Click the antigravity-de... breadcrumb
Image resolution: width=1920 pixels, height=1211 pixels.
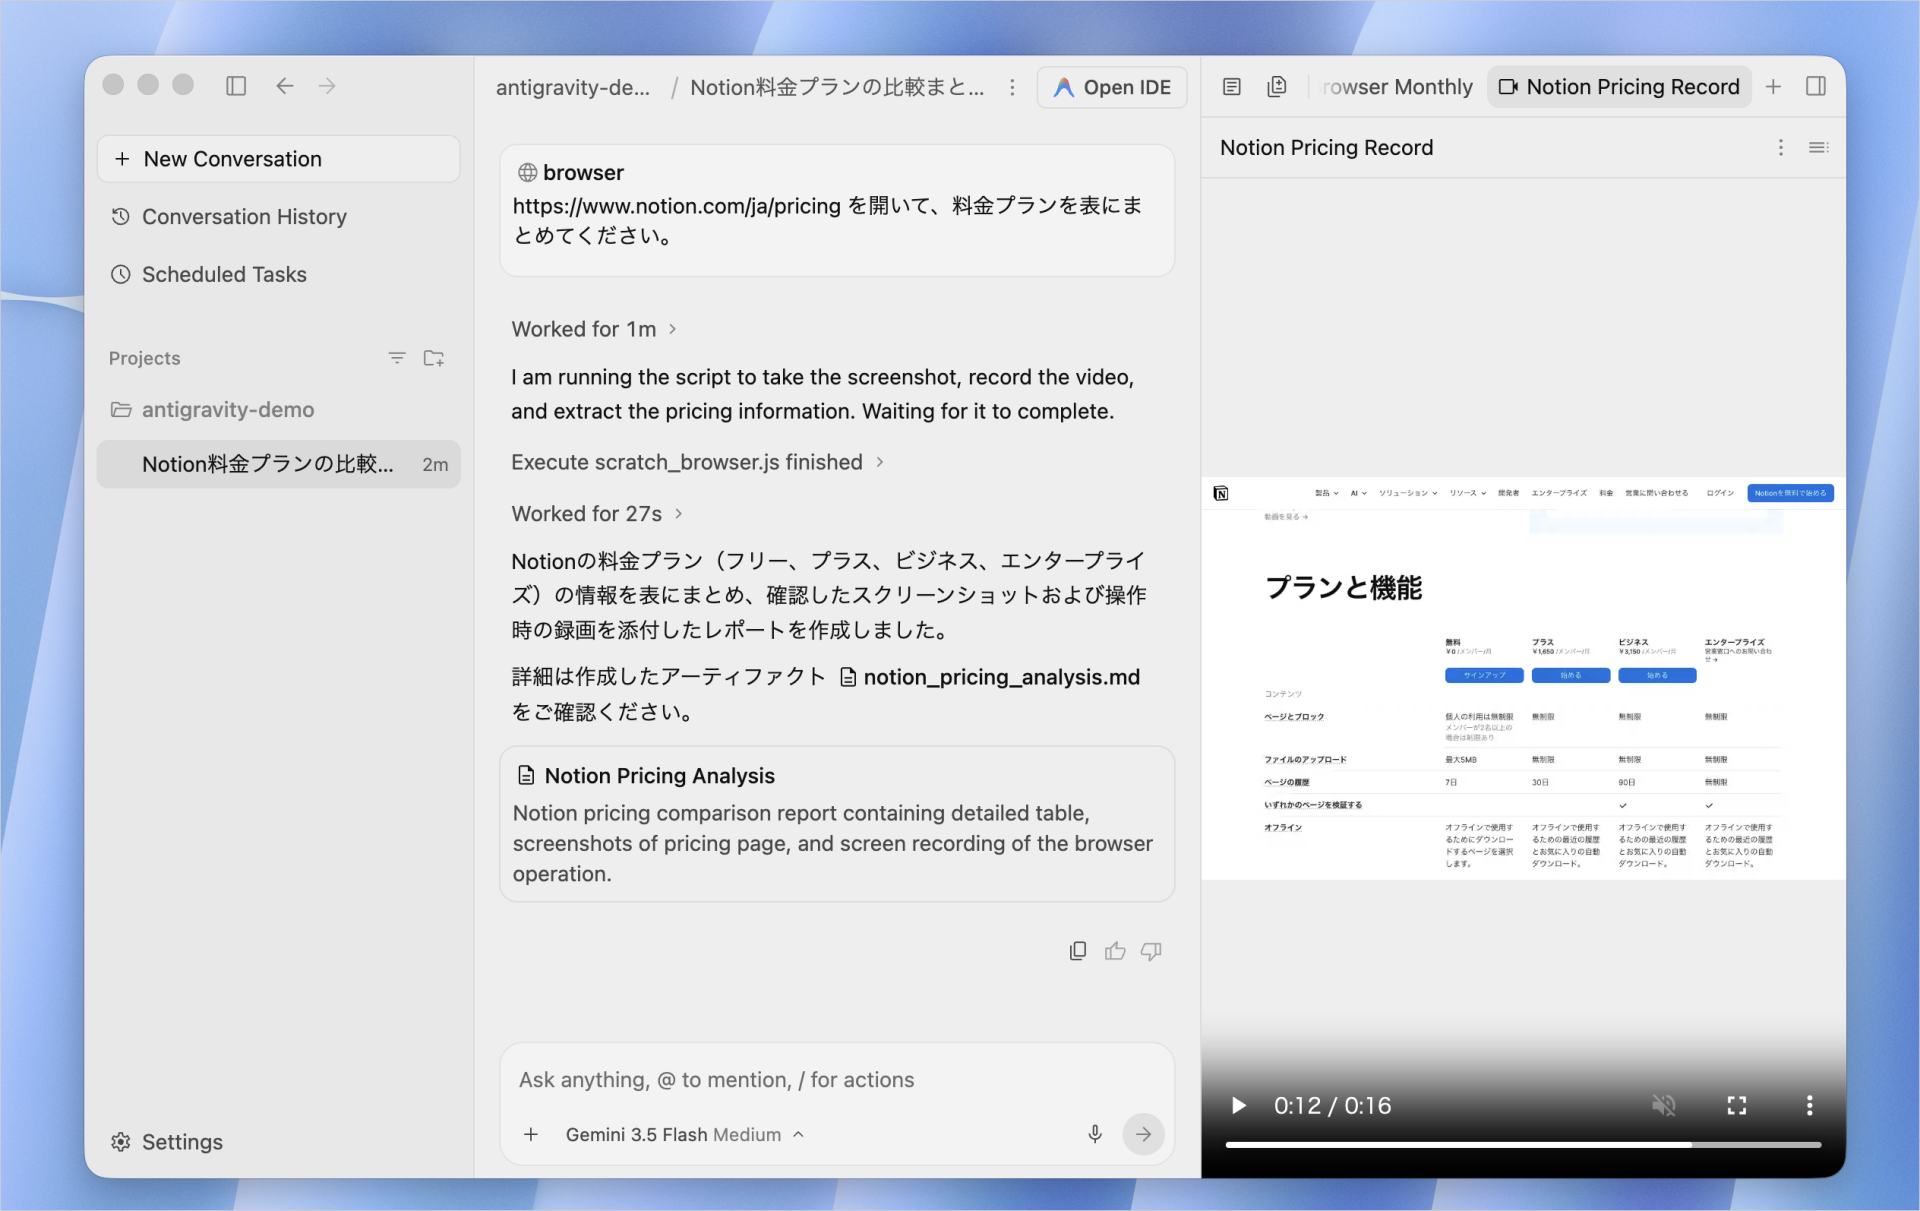pos(573,87)
